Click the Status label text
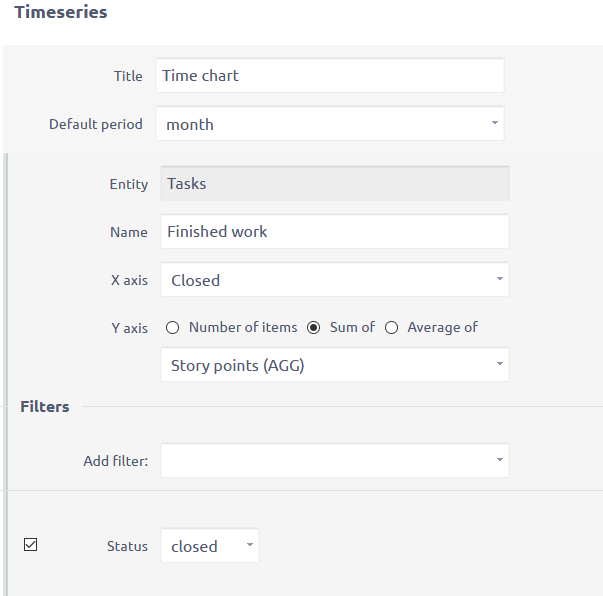 click(x=127, y=547)
